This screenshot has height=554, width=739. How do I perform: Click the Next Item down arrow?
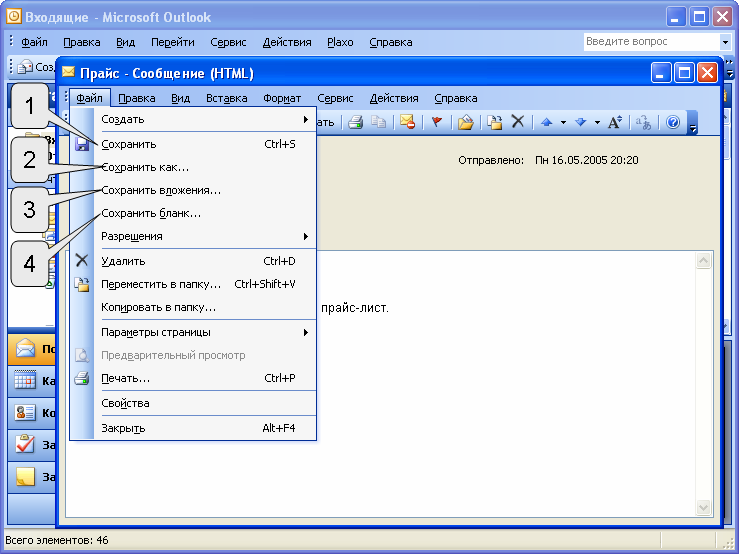click(581, 123)
